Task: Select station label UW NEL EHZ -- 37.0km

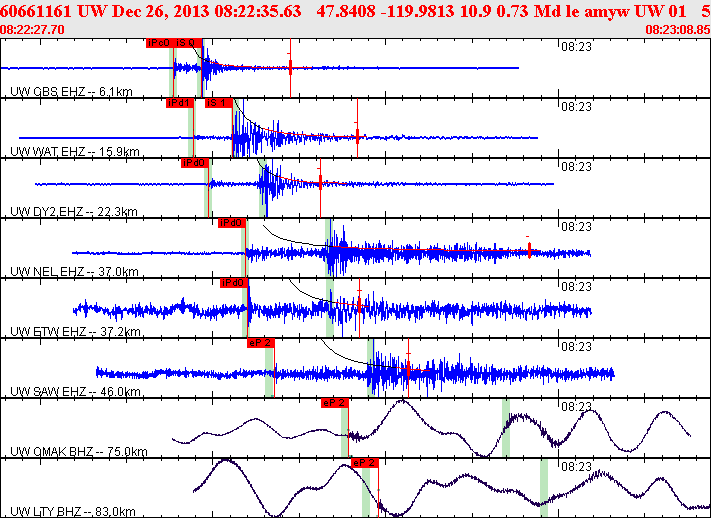Action: click(74, 271)
